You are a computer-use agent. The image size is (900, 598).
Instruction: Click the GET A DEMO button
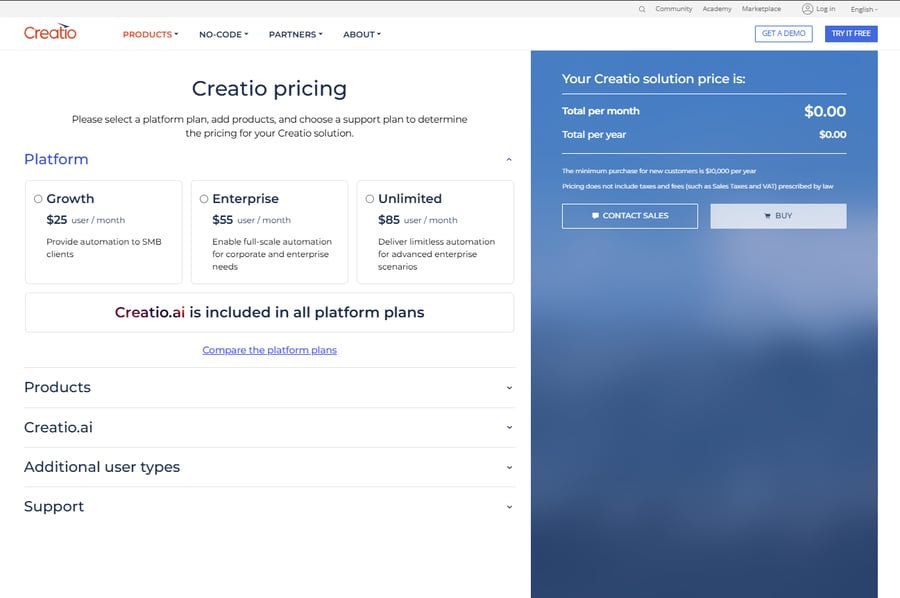[783, 34]
